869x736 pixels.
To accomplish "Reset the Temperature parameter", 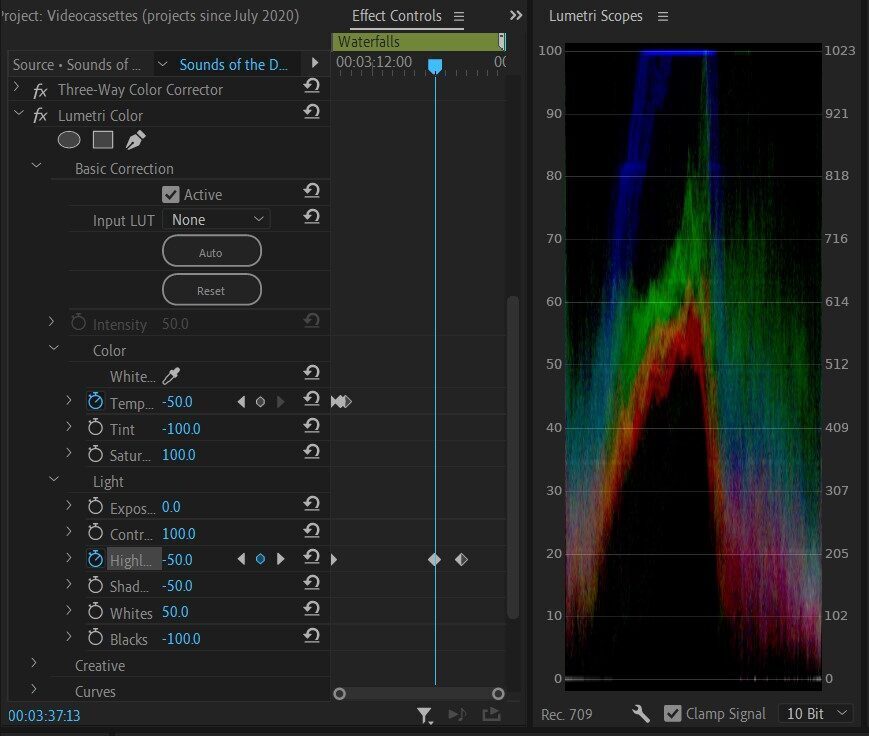I will [x=311, y=399].
